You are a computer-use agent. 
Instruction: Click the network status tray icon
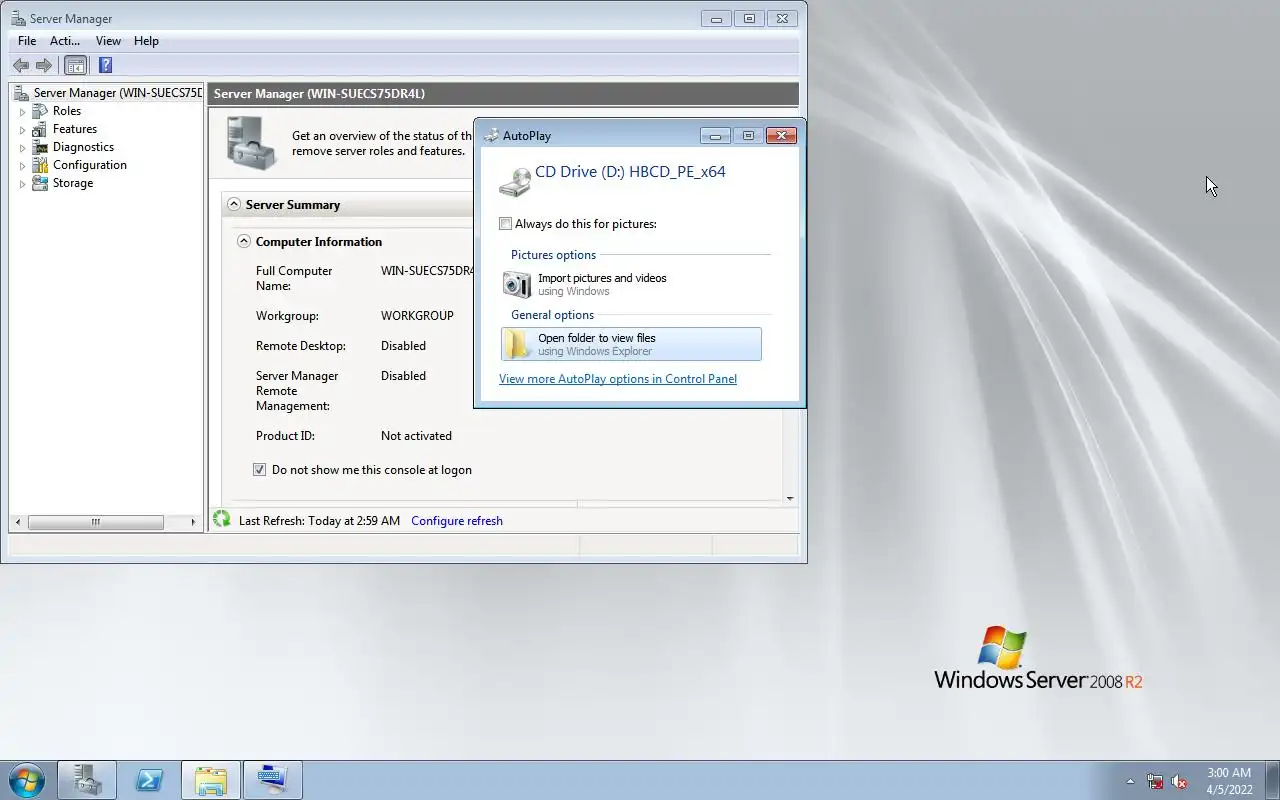pos(1155,781)
